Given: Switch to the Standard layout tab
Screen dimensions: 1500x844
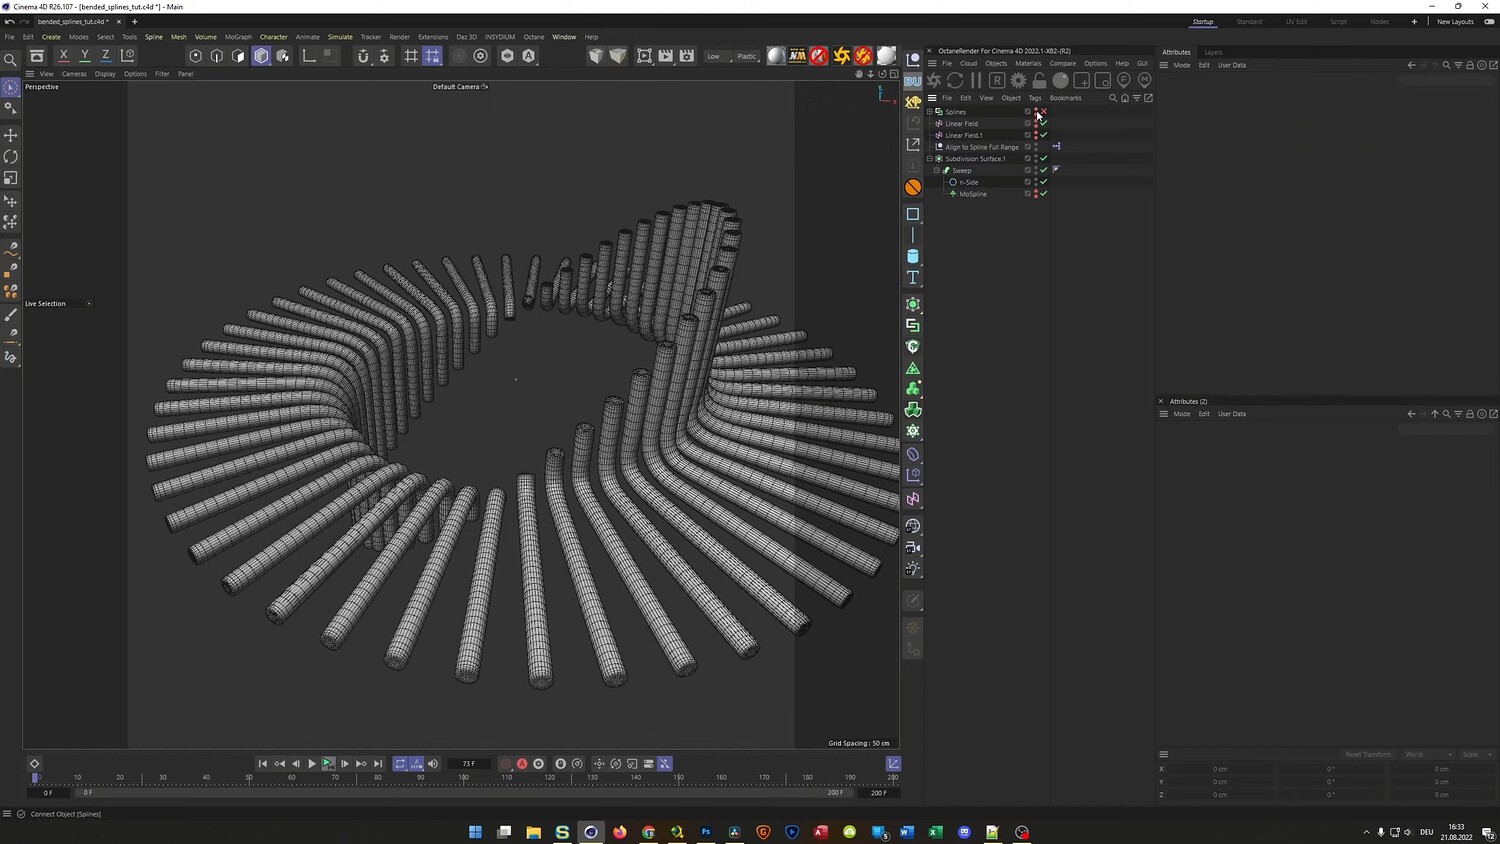Looking at the screenshot, I should pos(1249,22).
